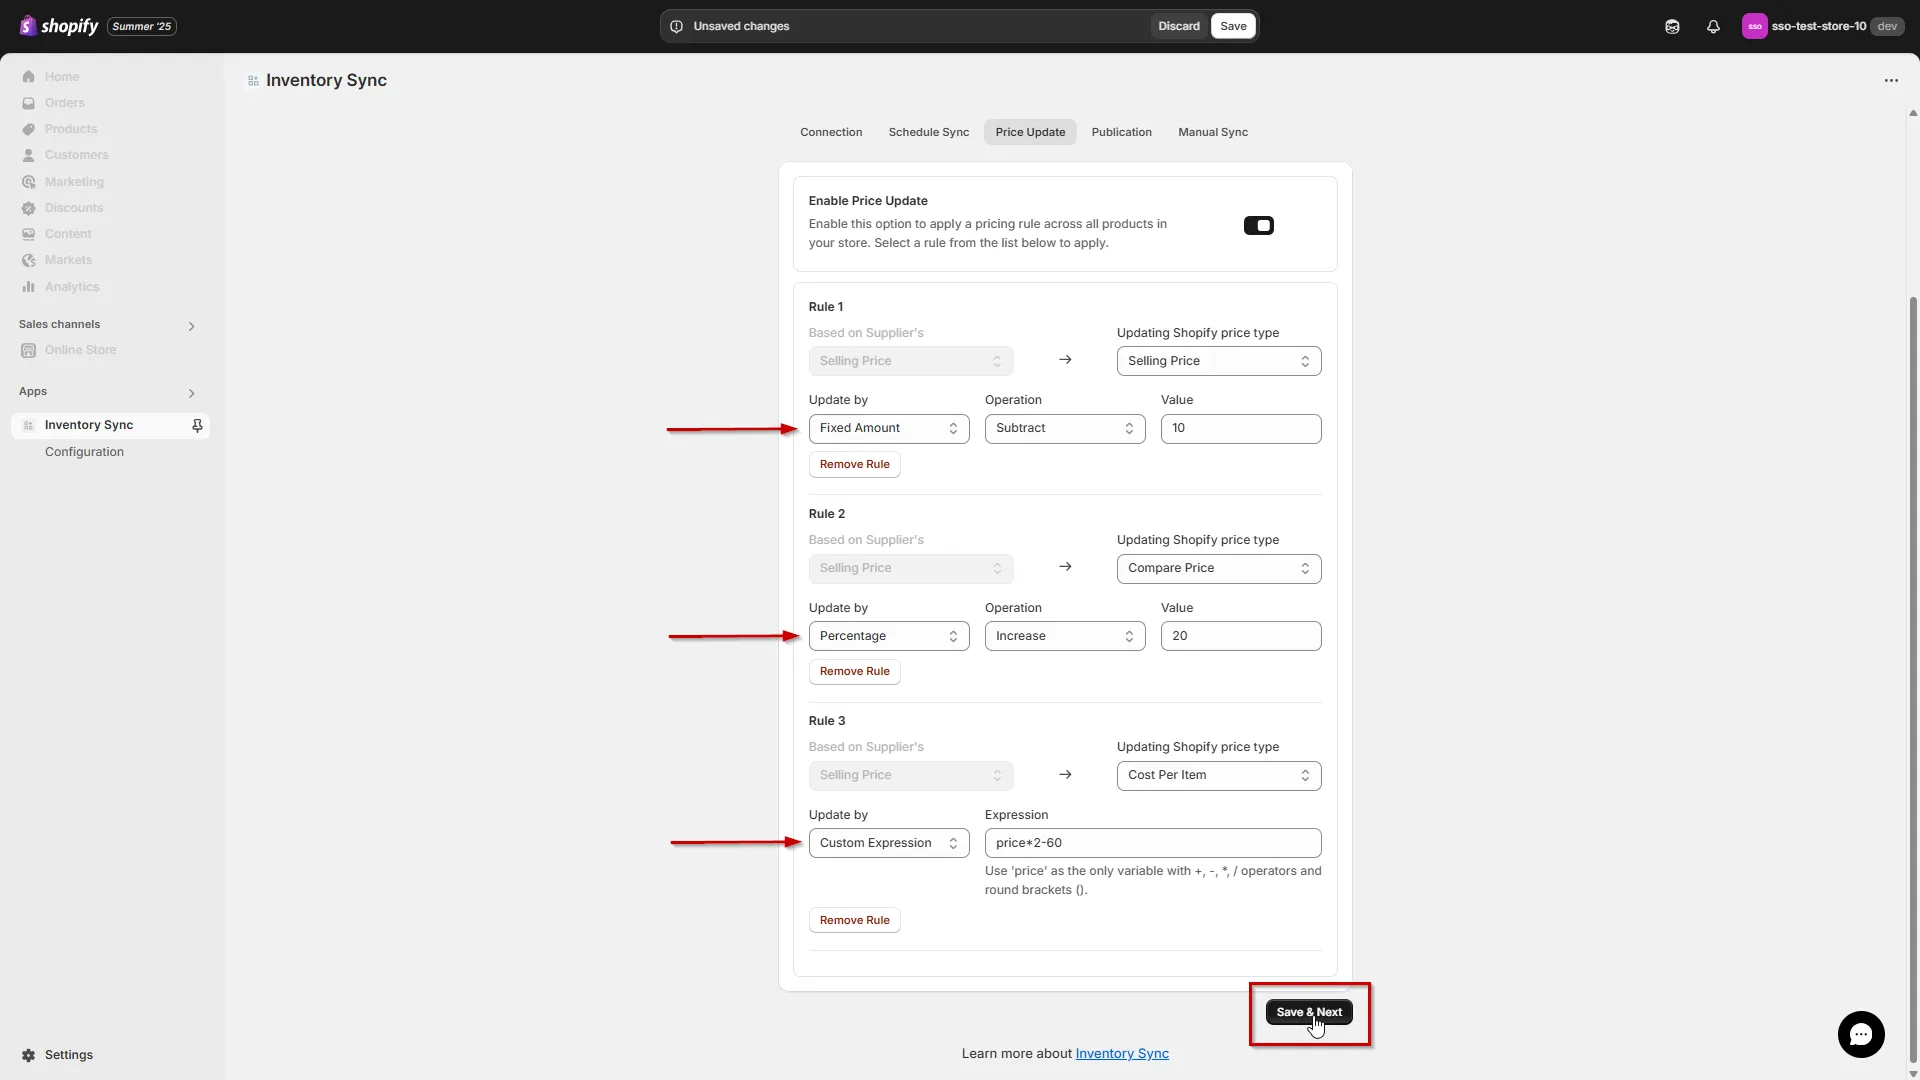The height and width of the screenshot is (1080, 1920).
Task: Switch to the Schedule Sync tab
Action: click(928, 132)
